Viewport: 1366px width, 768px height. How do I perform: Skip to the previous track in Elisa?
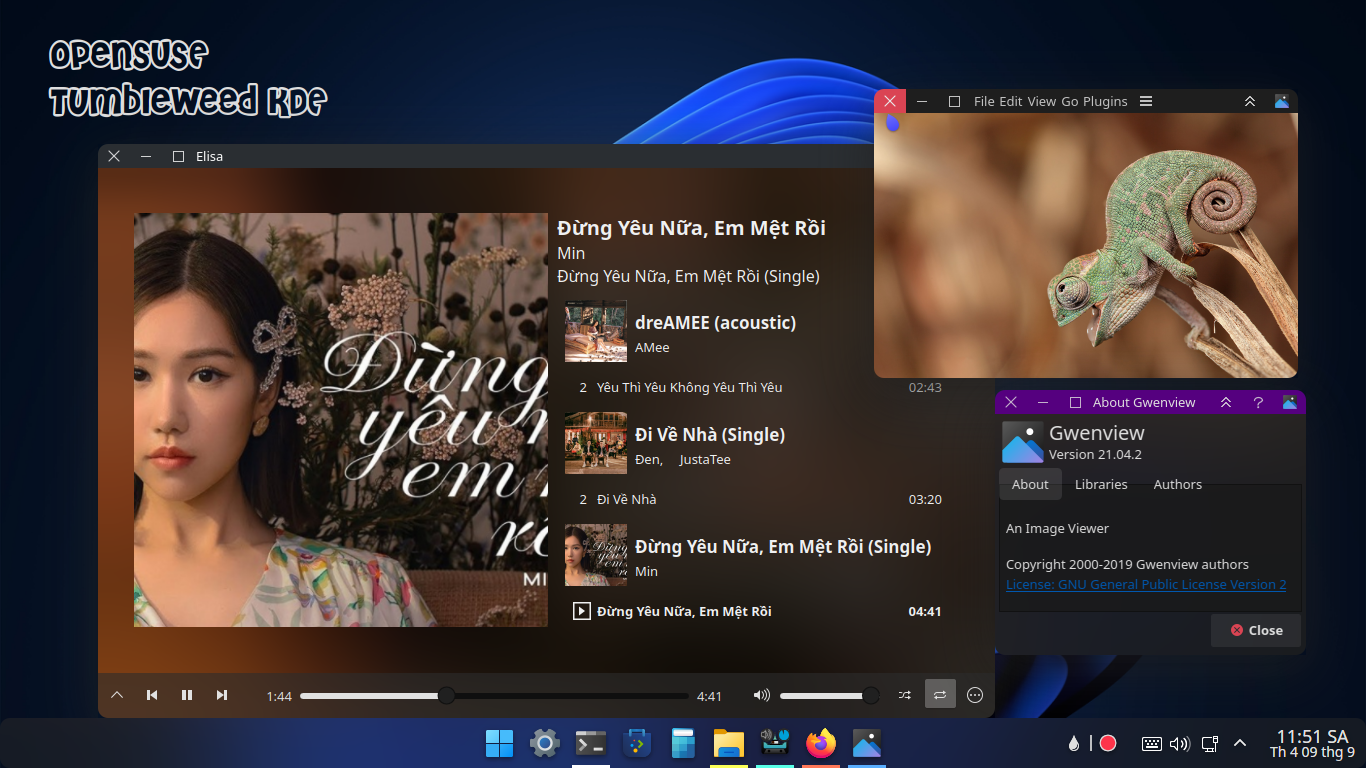coord(152,695)
